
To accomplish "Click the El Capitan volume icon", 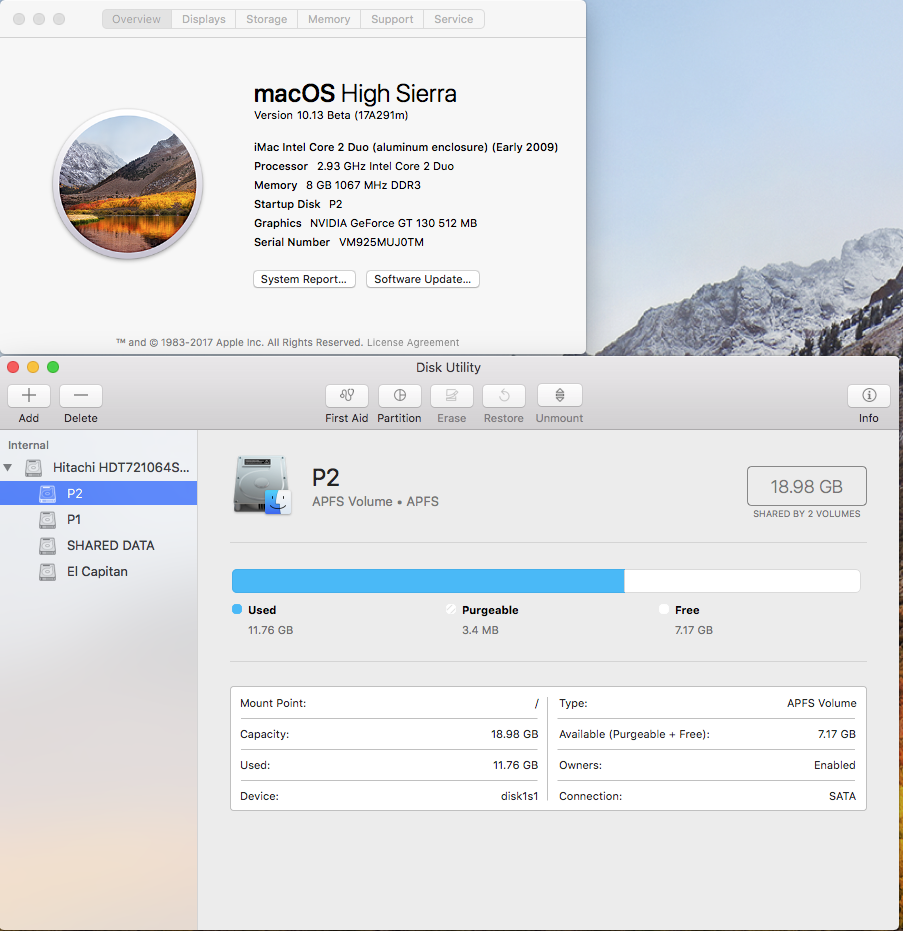I will pyautogui.click(x=47, y=572).
